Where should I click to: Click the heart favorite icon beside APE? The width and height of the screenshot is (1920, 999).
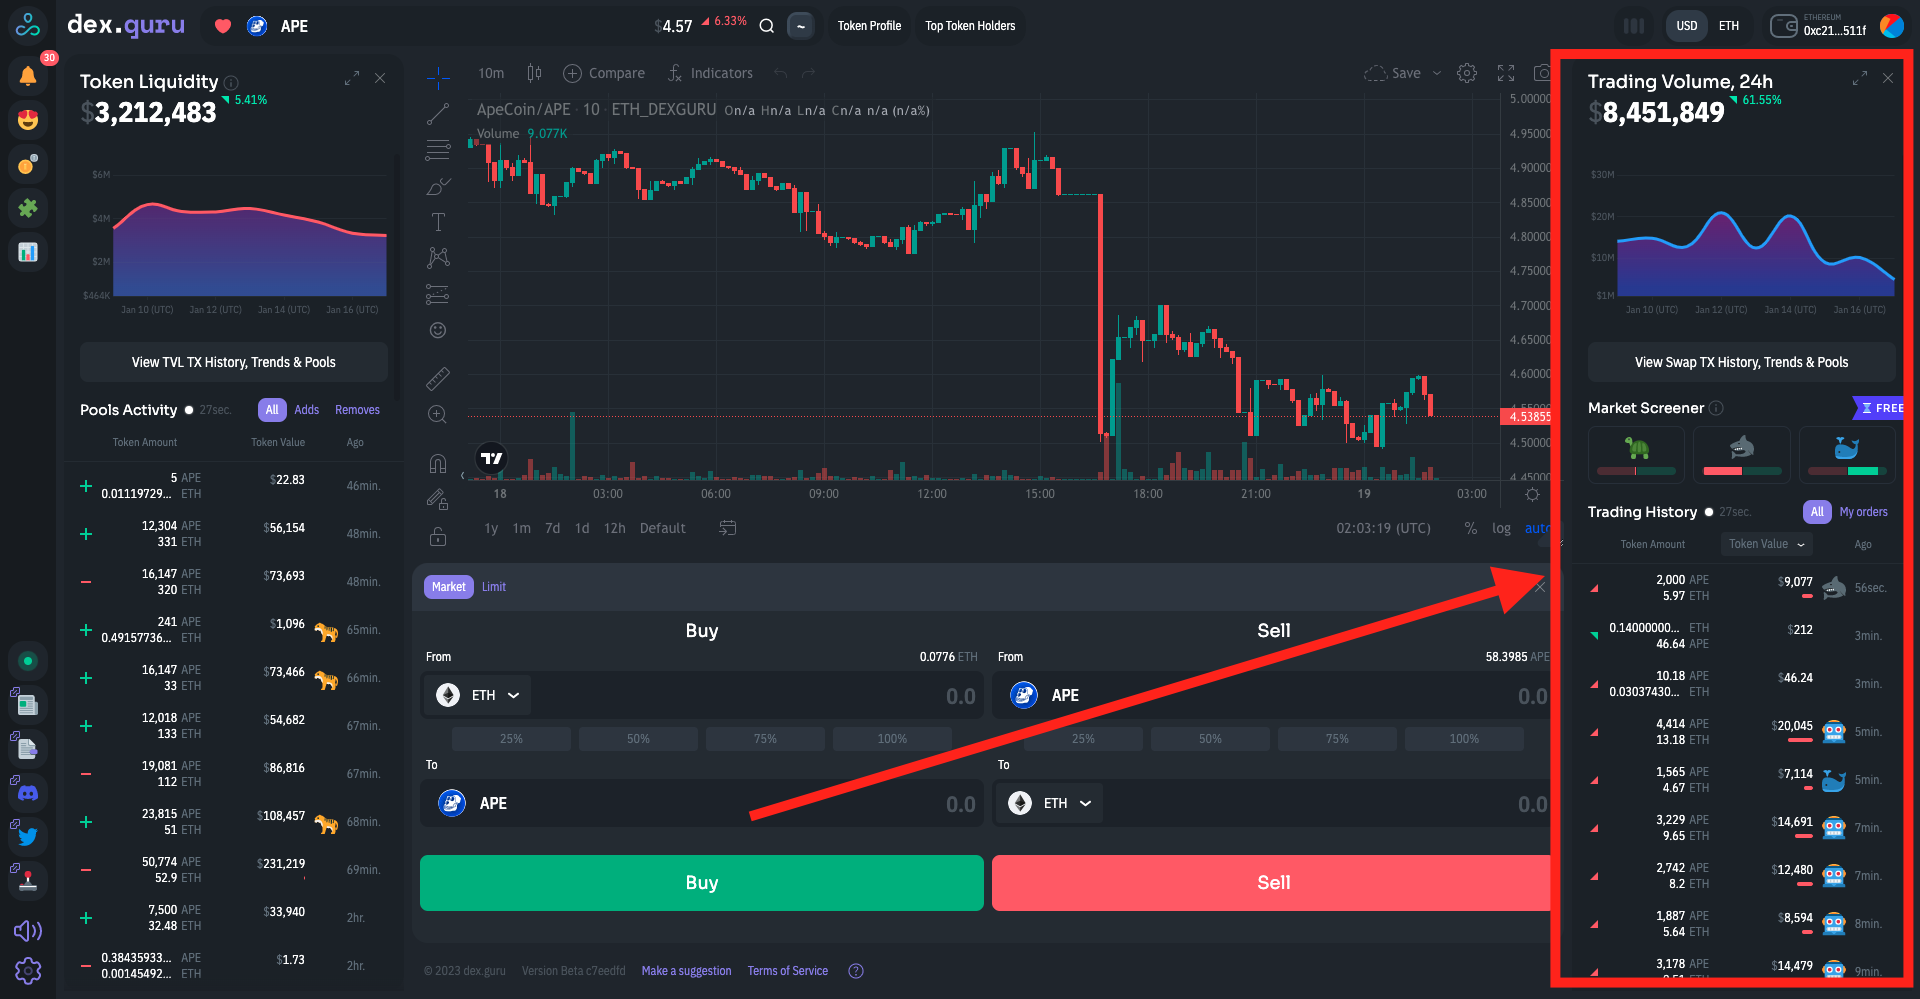point(223,26)
